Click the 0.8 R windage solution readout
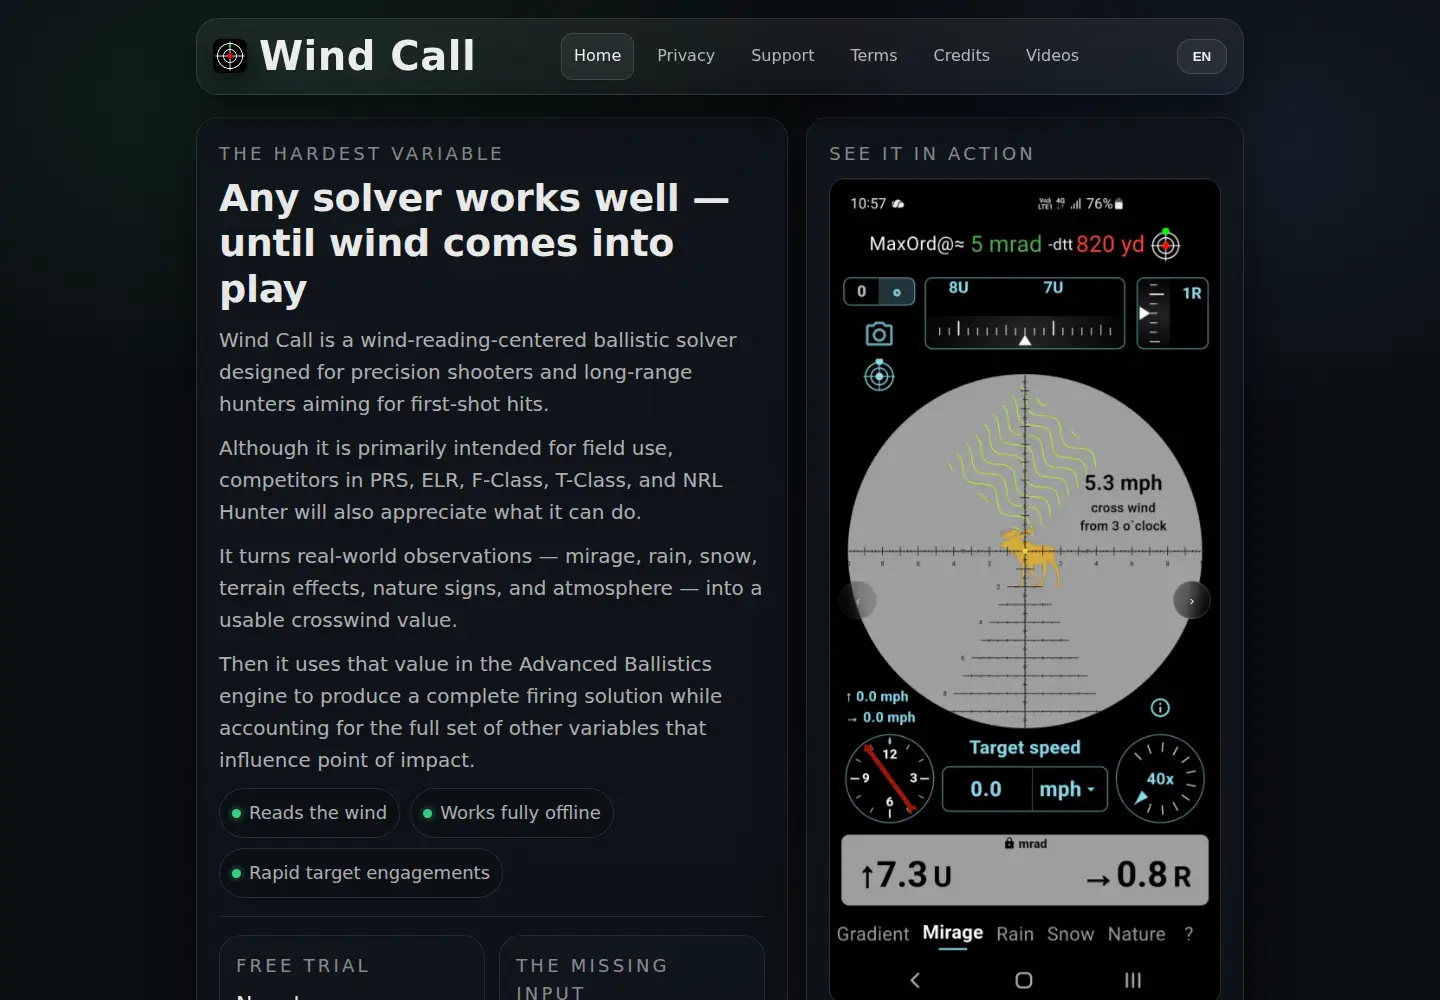This screenshot has width=1440, height=1000. click(1139, 875)
